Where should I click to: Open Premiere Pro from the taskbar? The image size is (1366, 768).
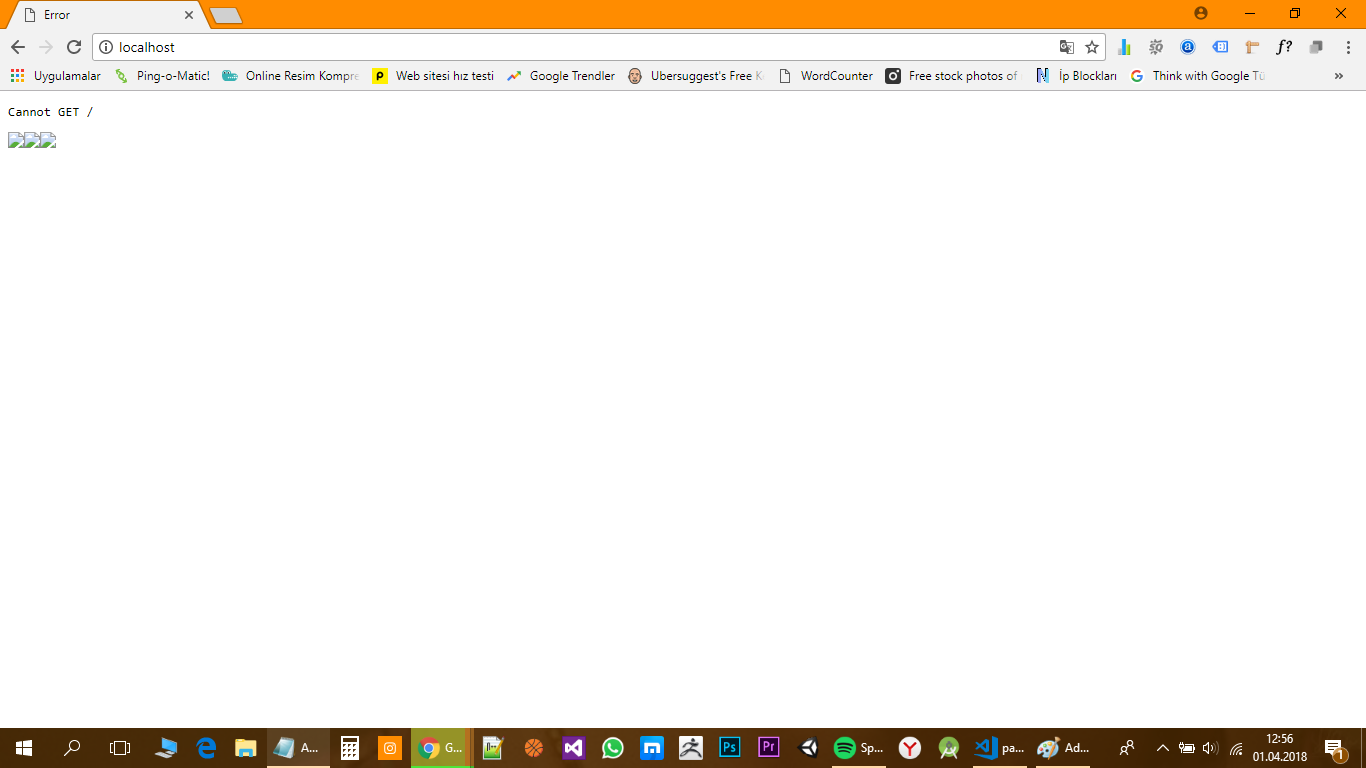coord(768,747)
